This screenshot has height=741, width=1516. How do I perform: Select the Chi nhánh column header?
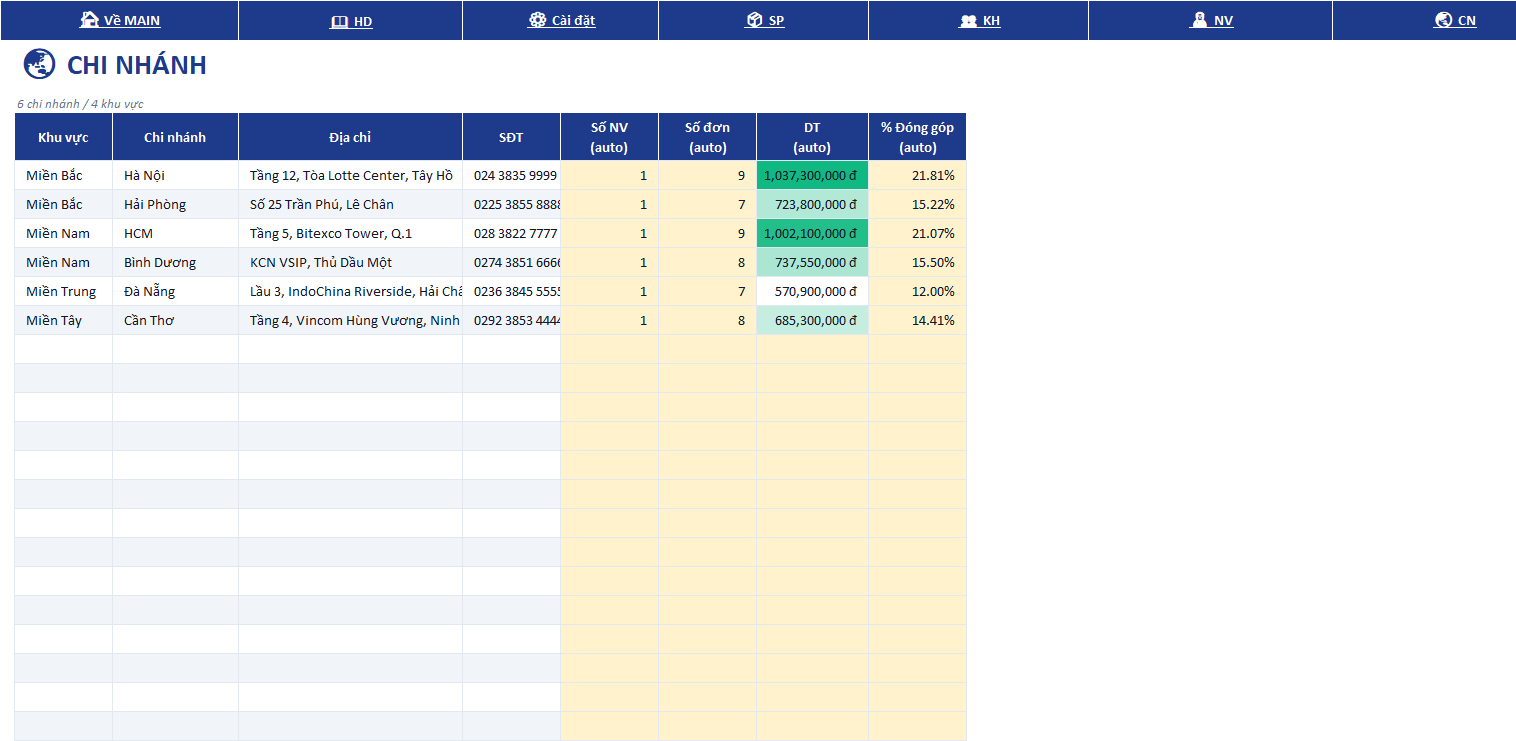(175, 137)
